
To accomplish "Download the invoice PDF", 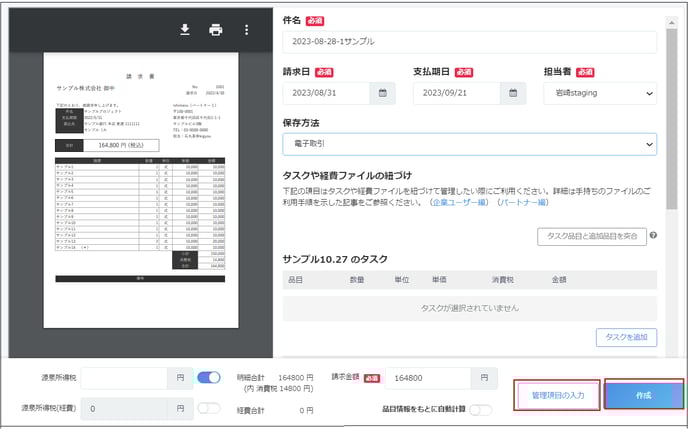I will [185, 30].
